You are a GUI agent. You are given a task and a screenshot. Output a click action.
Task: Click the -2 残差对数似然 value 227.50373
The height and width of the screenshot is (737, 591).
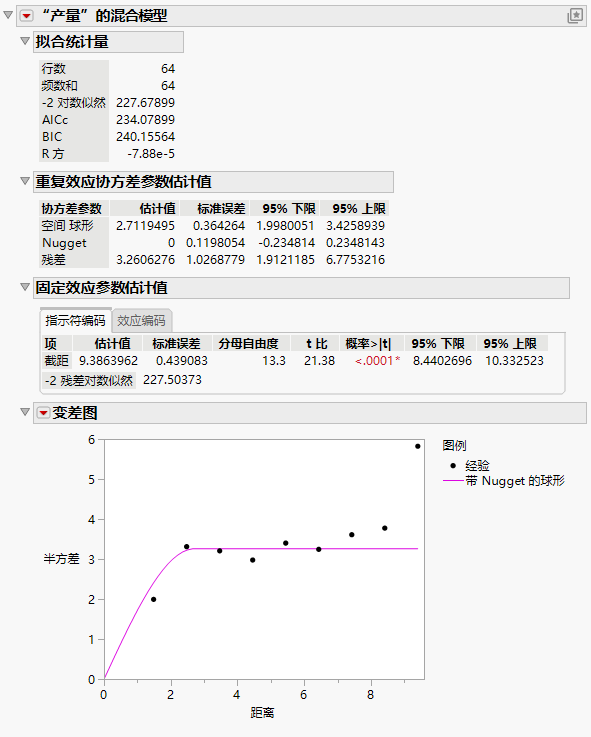click(172, 380)
